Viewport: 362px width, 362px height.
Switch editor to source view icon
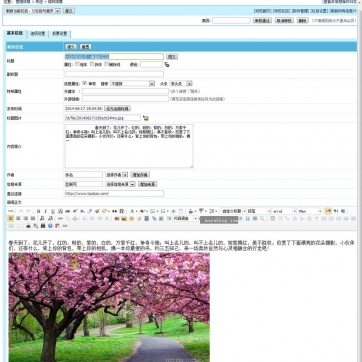[x=11, y=211]
